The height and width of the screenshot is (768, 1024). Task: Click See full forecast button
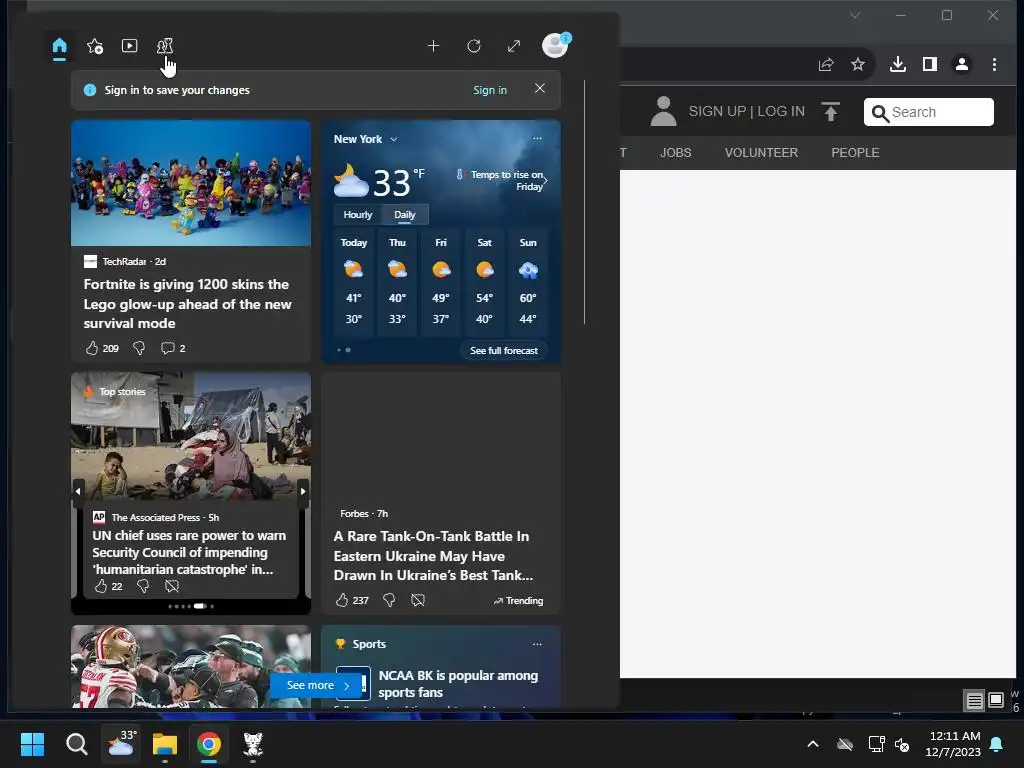(x=504, y=351)
